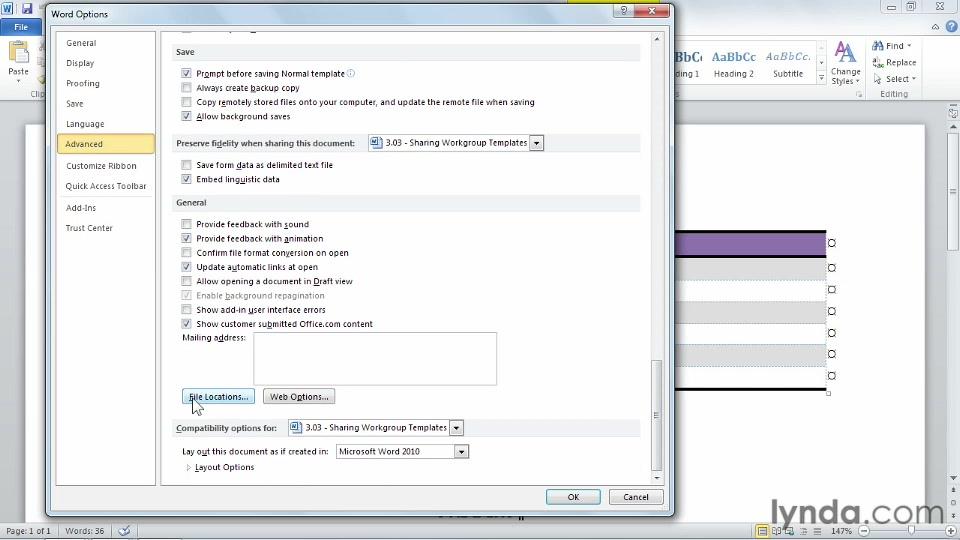The height and width of the screenshot is (540, 960).
Task: Click the 147% zoom level in status bar
Action: tap(842, 531)
